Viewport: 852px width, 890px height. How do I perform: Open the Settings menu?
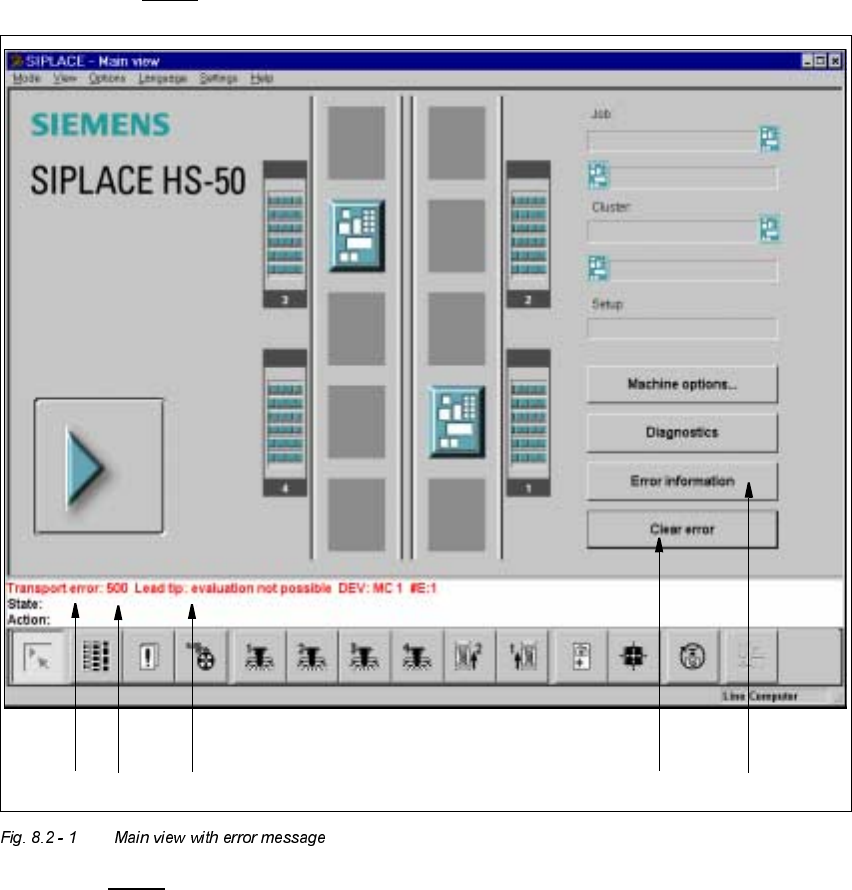pos(219,78)
